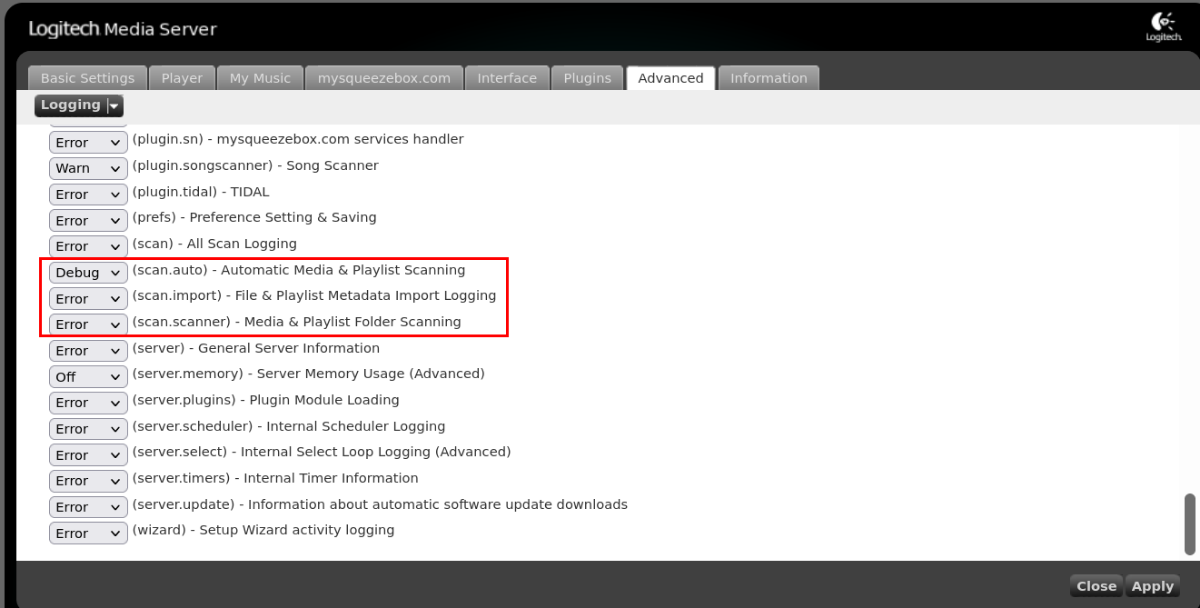The width and height of the screenshot is (1200, 608).
Task: Expand the server.update log level dropdown
Action: tap(88, 507)
